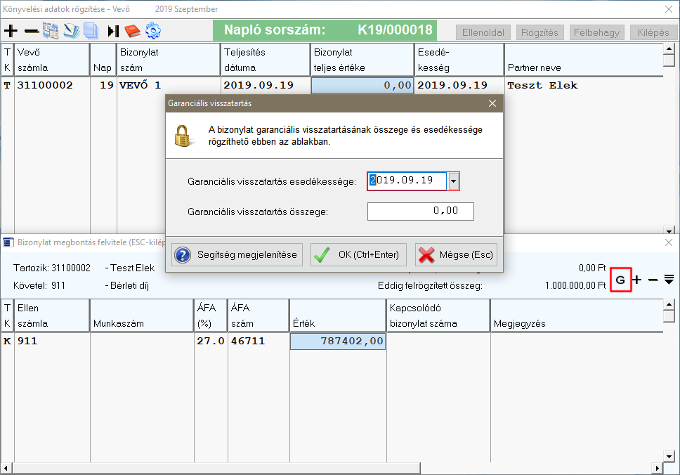The width and height of the screenshot is (680, 475).
Task: Open the blue gear settings icon
Action: (153, 31)
